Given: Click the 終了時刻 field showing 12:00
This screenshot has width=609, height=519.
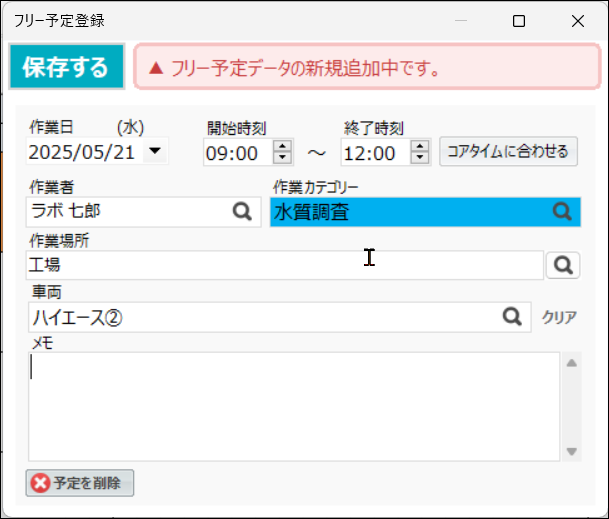Looking at the screenshot, I should [x=376, y=152].
